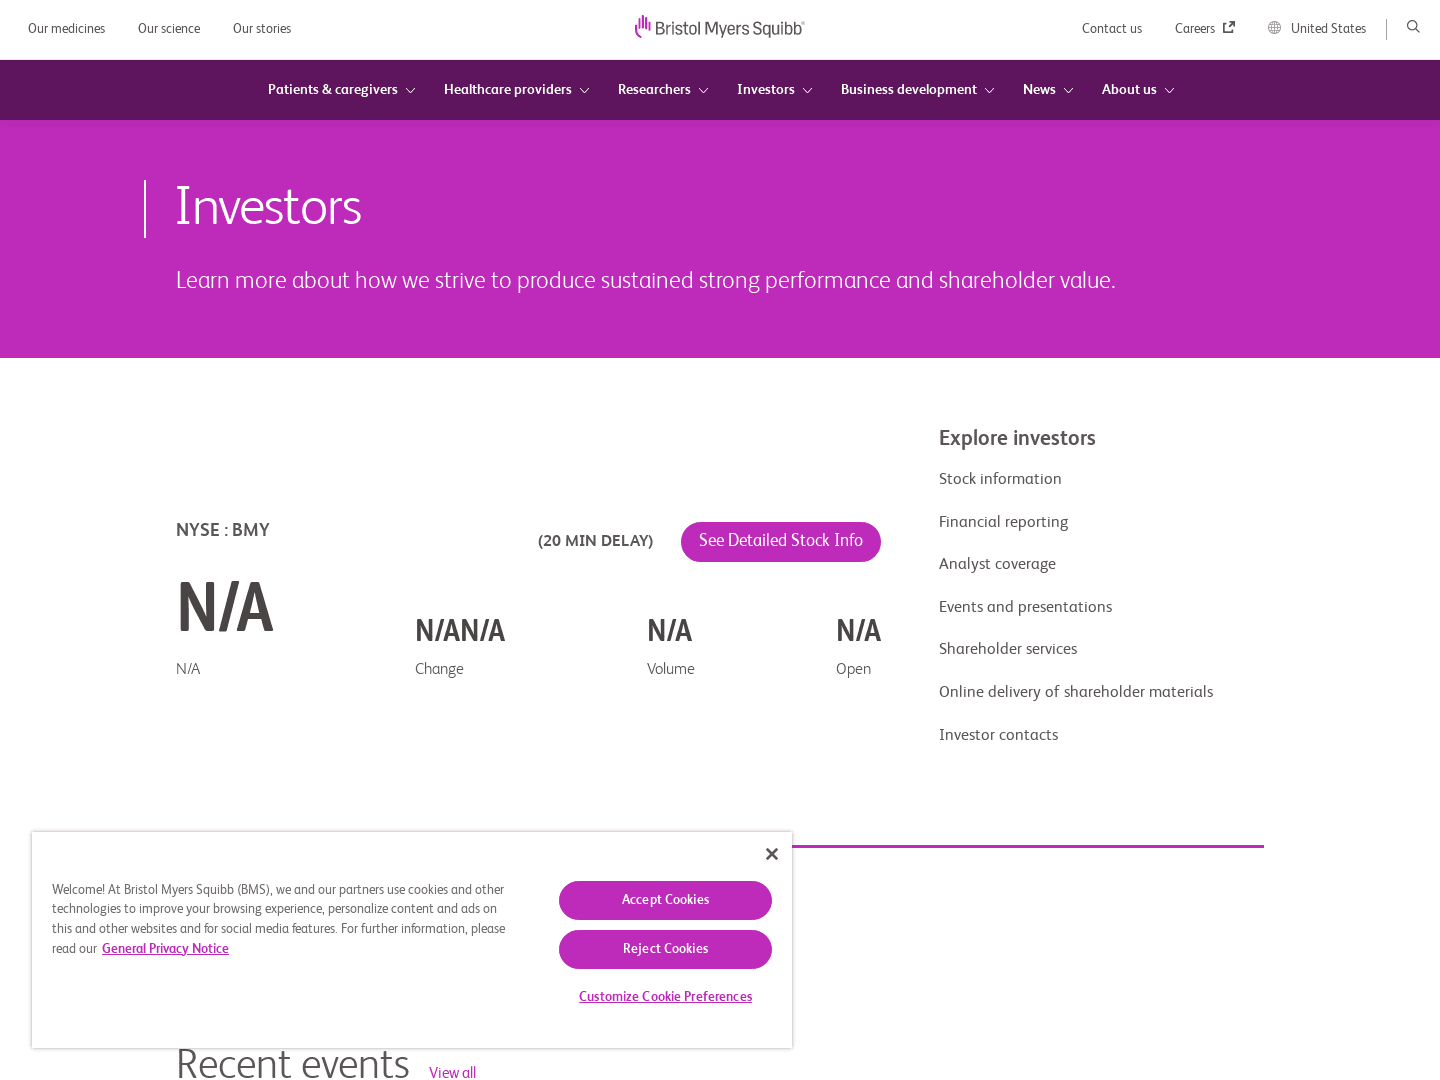Click See Detailed Stock Info button
The image size is (1440, 1080).
[x=780, y=541]
